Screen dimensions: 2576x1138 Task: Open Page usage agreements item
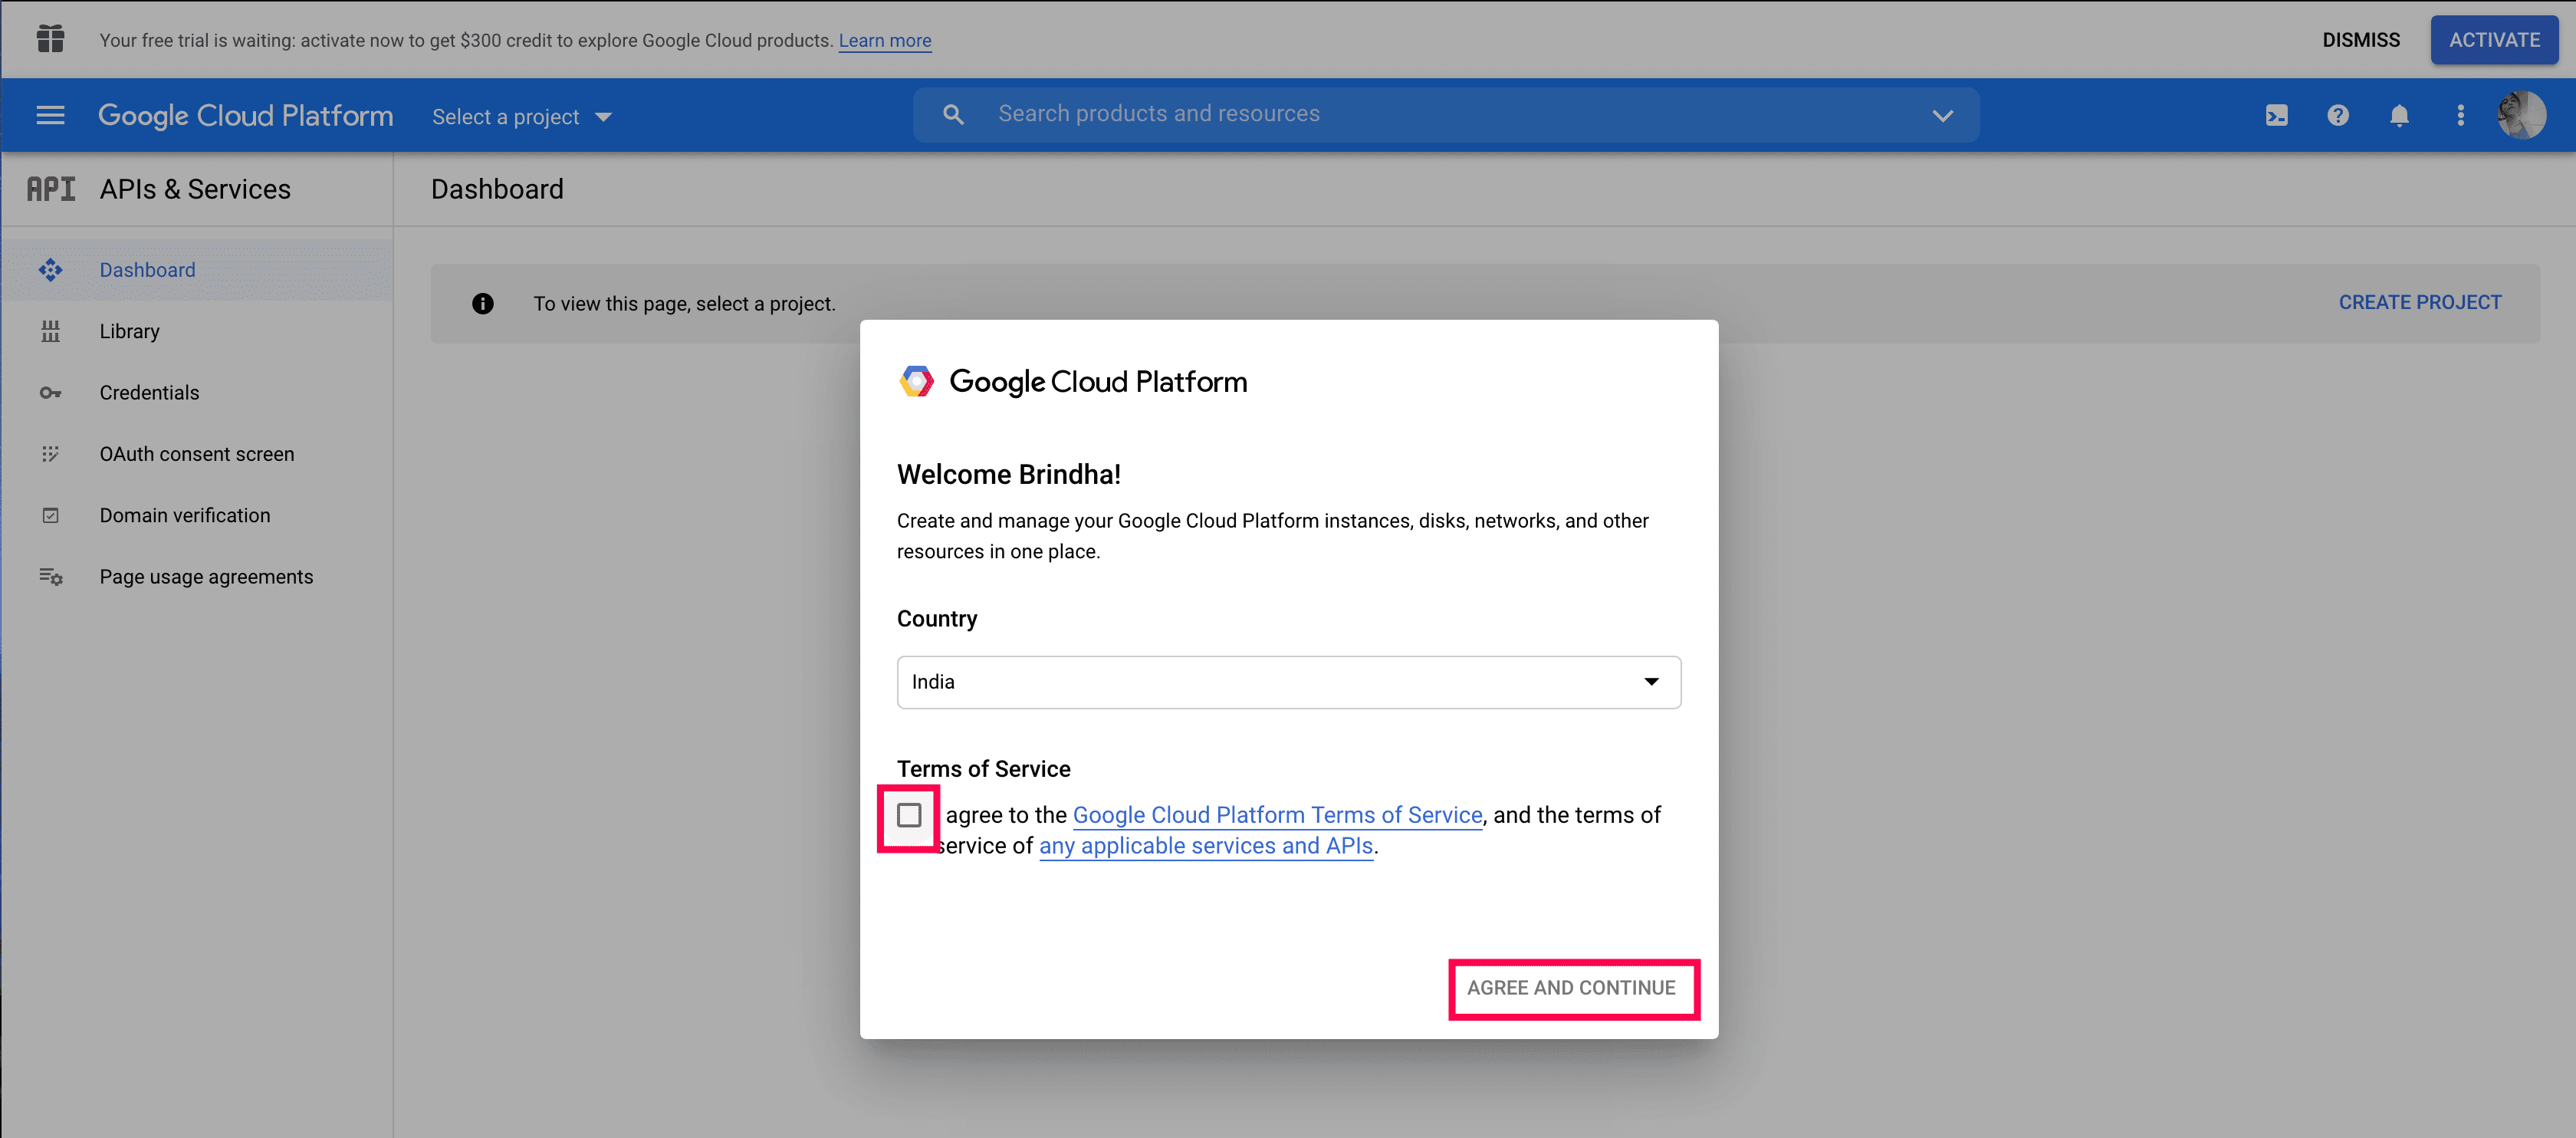(206, 577)
